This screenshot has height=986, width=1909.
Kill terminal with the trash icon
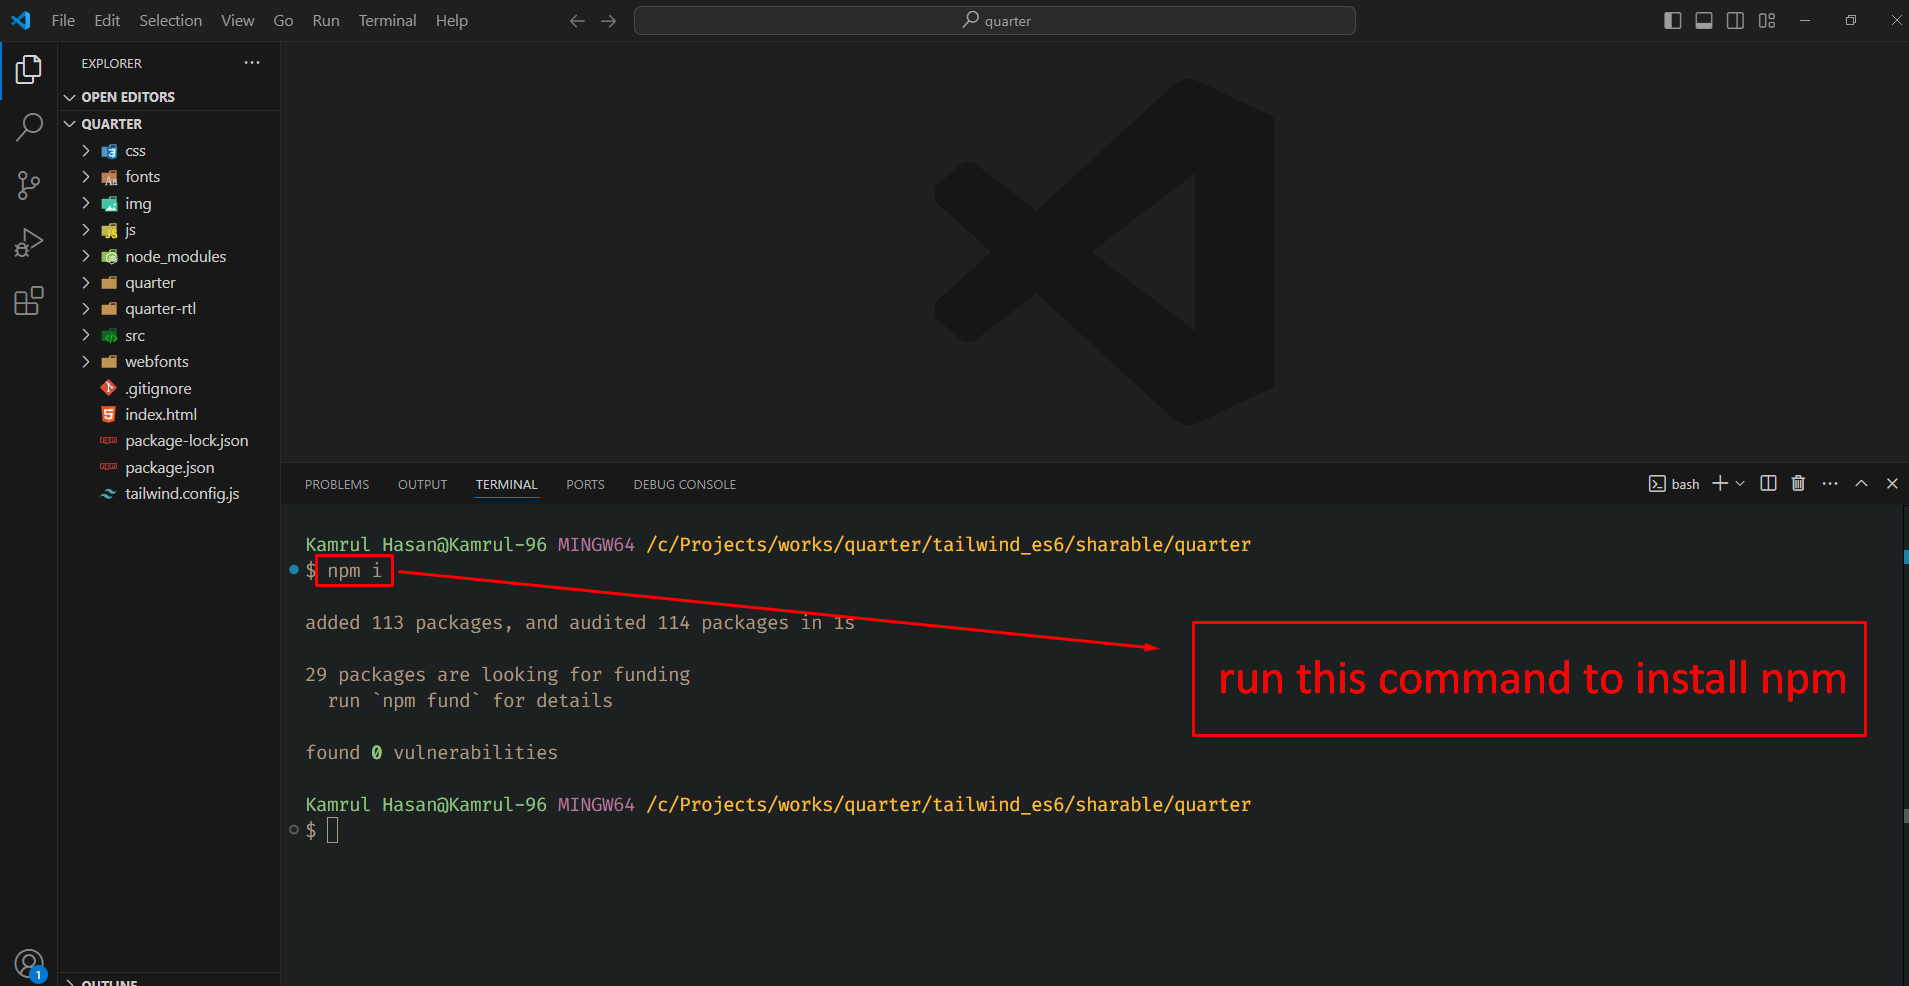pos(1798,484)
